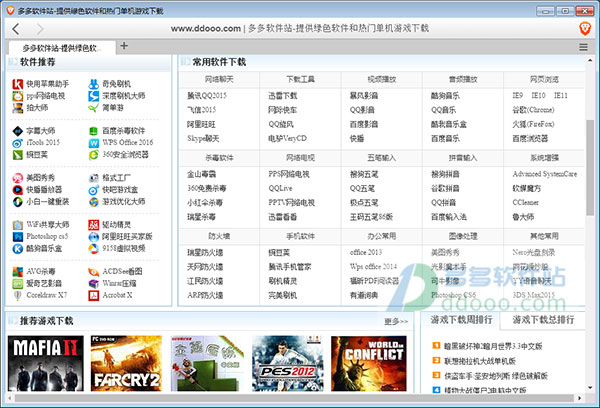This screenshot has width=600, height=408.
Task: Click the 快吧游戏盒 icon
Action: coord(93,190)
